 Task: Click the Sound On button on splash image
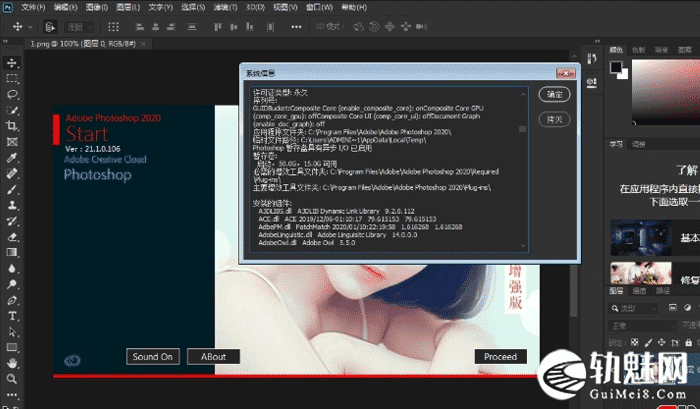tap(153, 357)
